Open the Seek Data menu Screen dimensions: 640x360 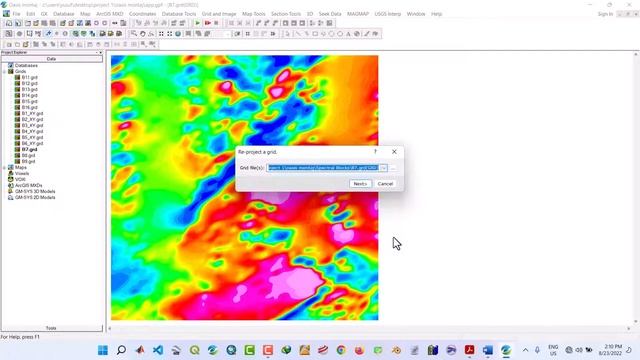330,14
